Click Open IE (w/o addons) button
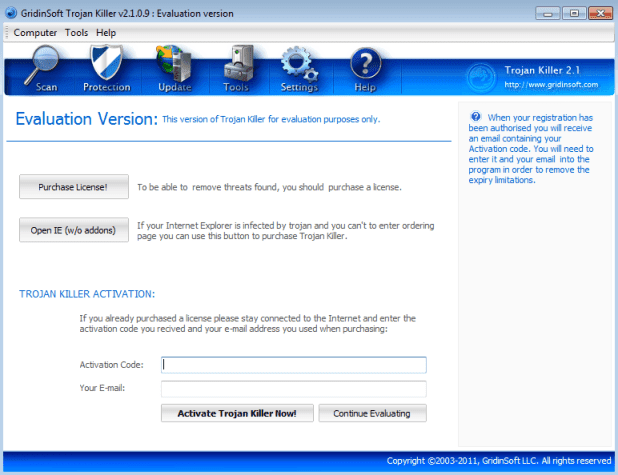 click(74, 230)
